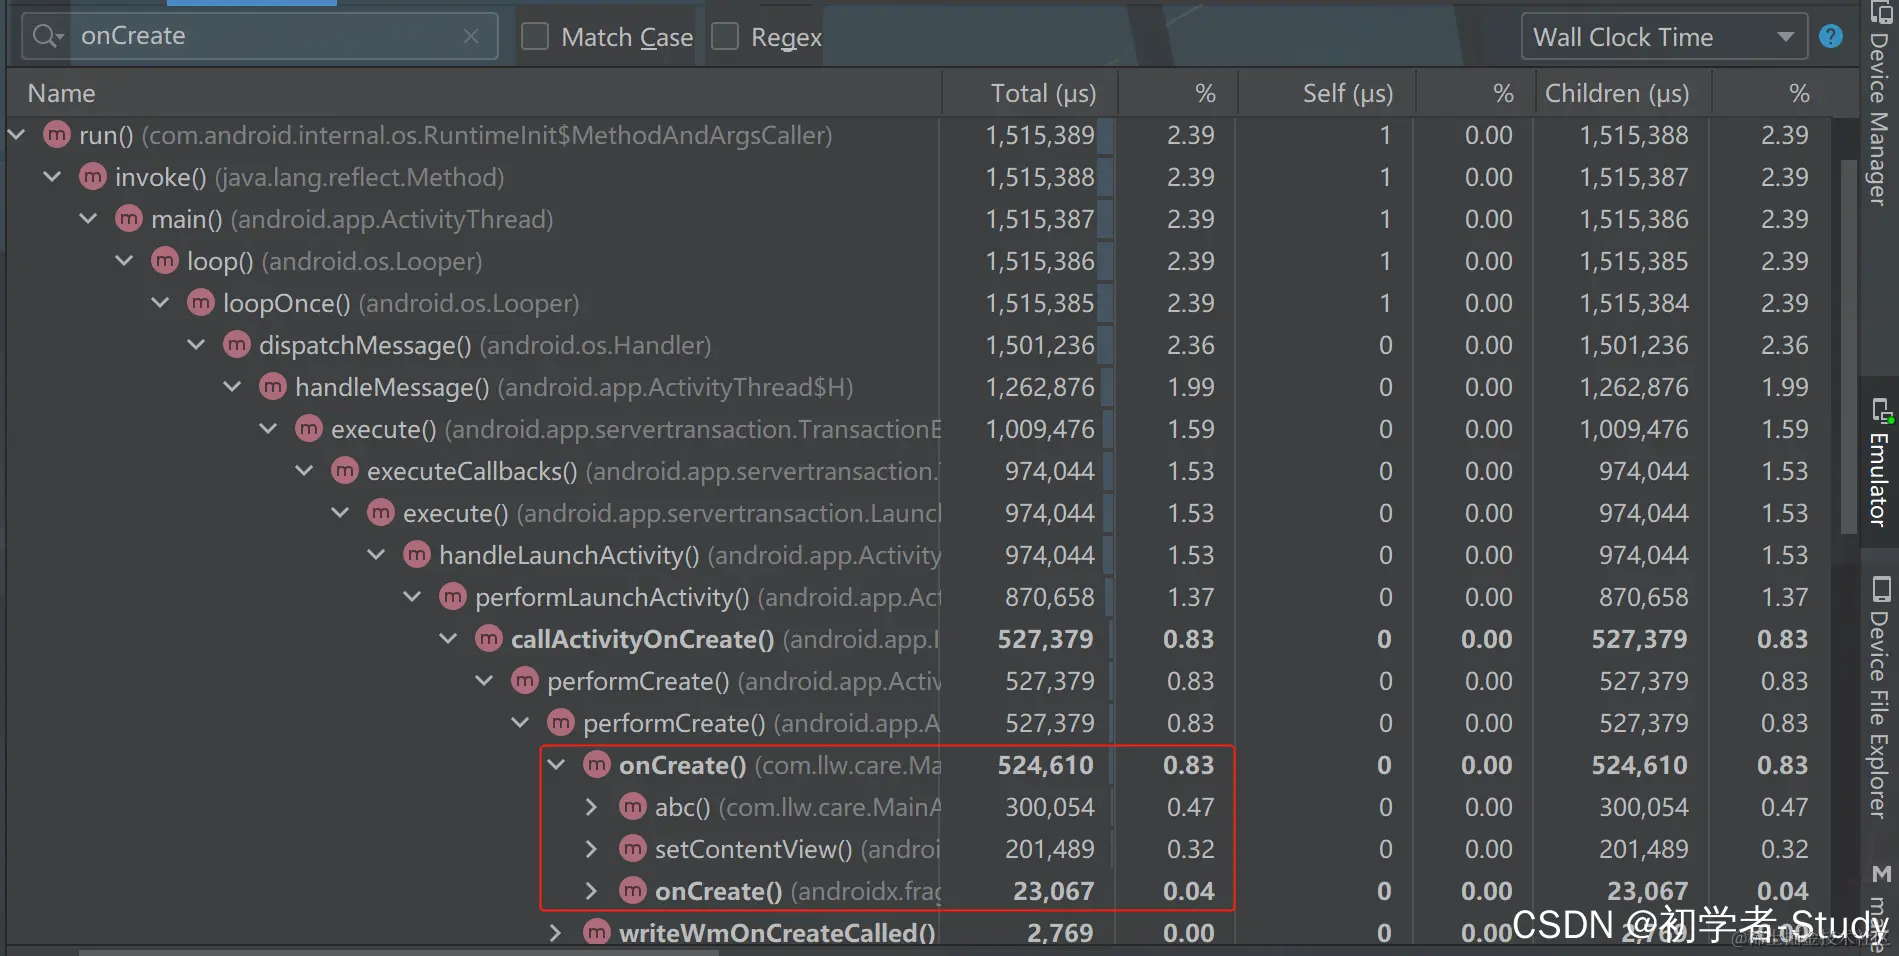
Task: Select total value 1,262,876
Action: (x=1040, y=387)
